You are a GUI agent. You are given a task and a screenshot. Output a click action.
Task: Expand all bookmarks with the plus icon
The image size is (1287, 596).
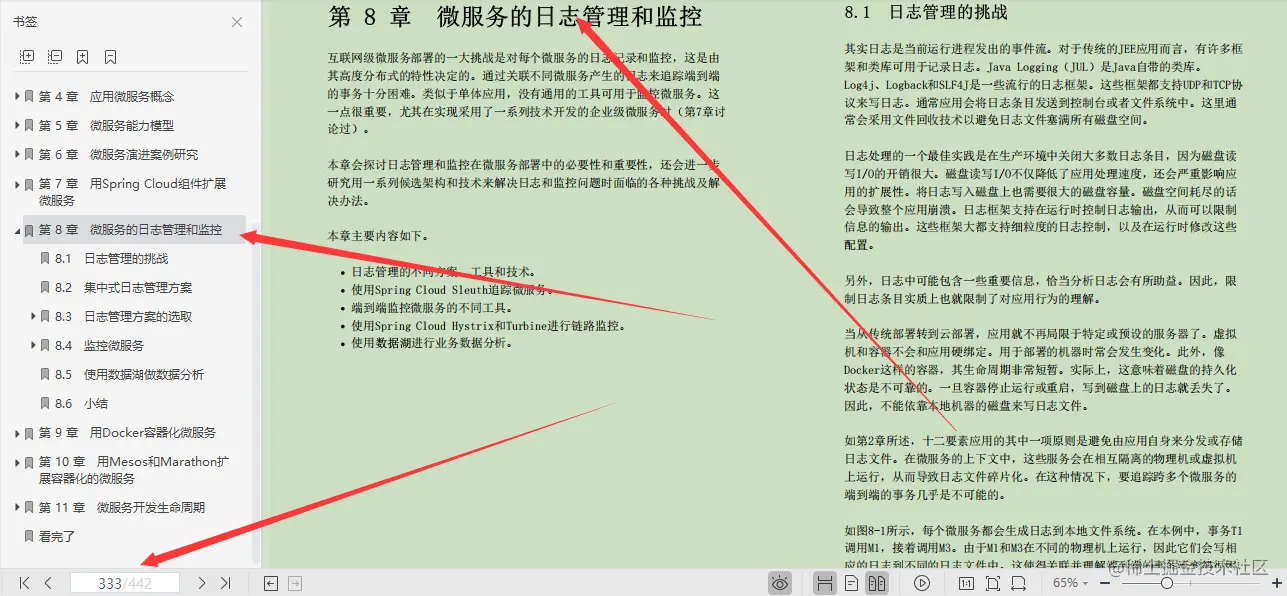pos(25,56)
